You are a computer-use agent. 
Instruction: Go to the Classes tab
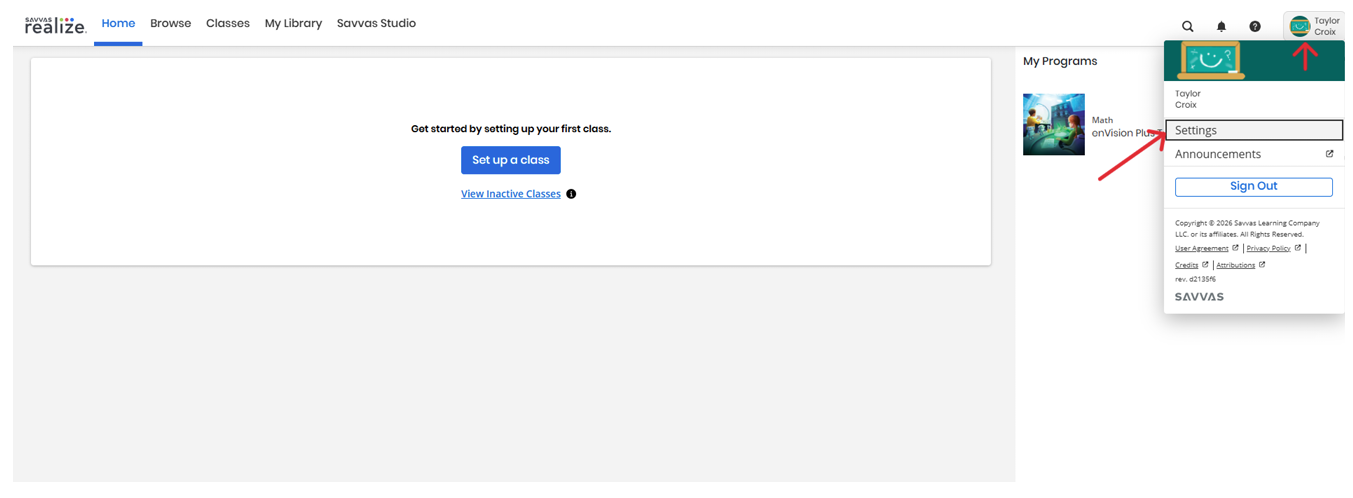coord(228,23)
